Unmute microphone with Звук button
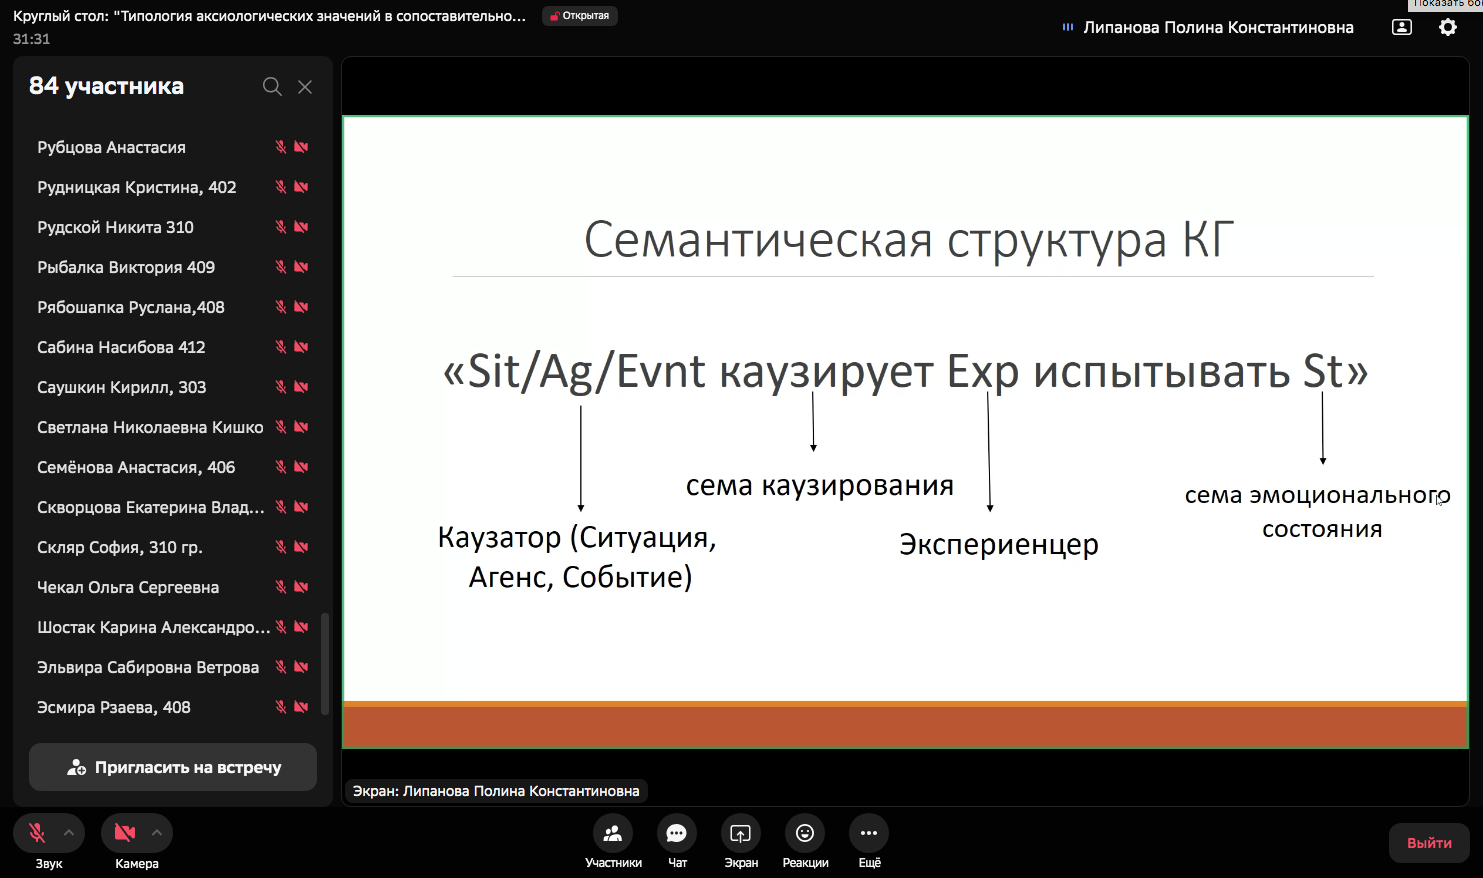This screenshot has width=1483, height=878. click(x=37, y=832)
